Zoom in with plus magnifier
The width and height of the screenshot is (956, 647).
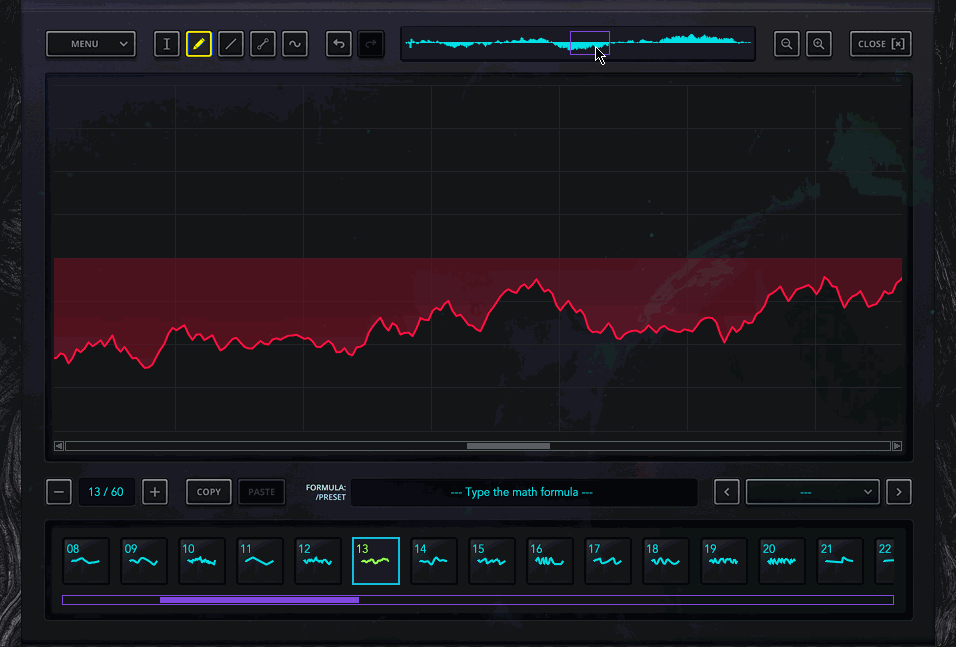click(x=819, y=44)
